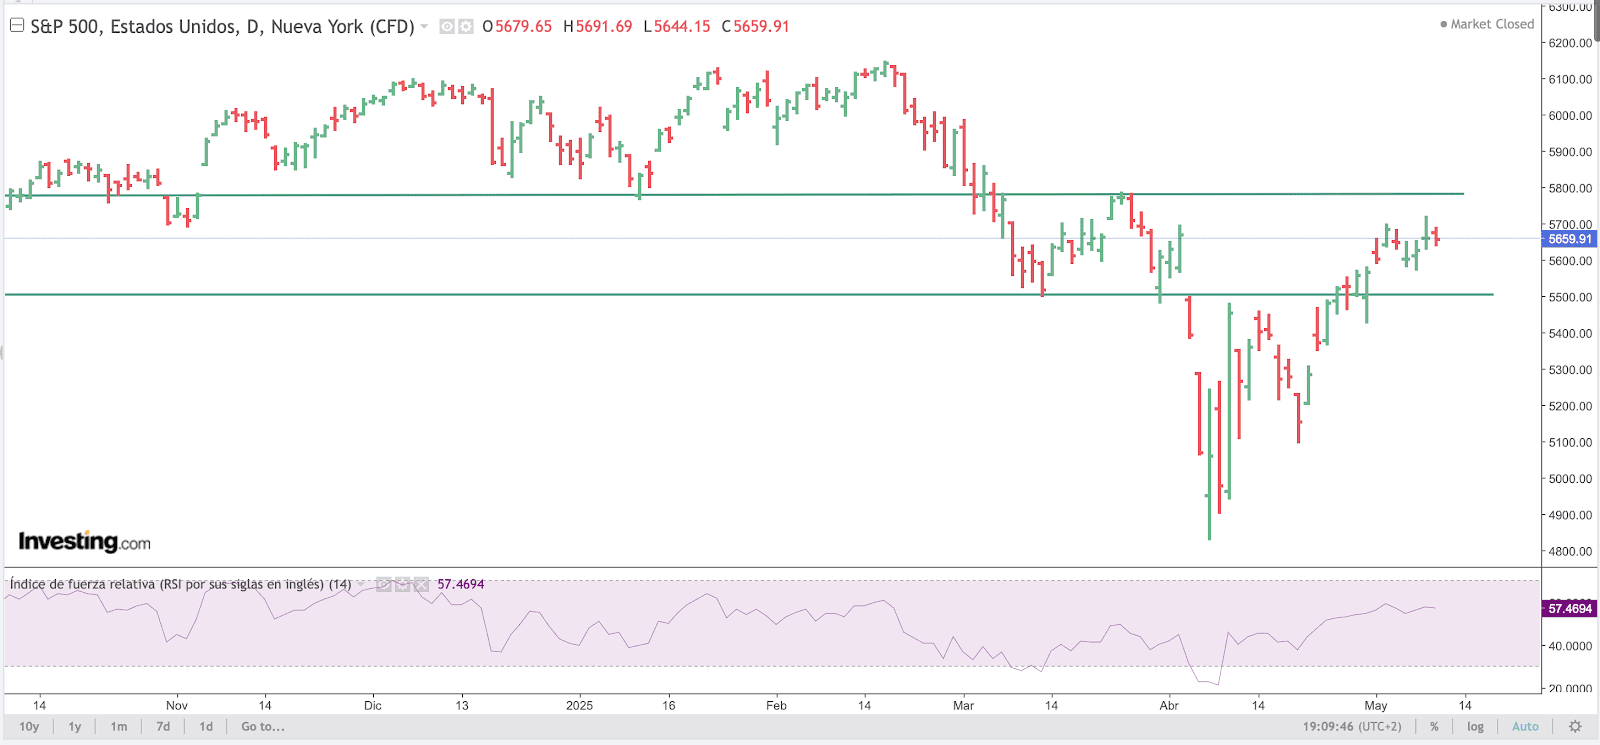This screenshot has height=745, width=1600.
Task: Select the 1y time range
Action: point(75,727)
